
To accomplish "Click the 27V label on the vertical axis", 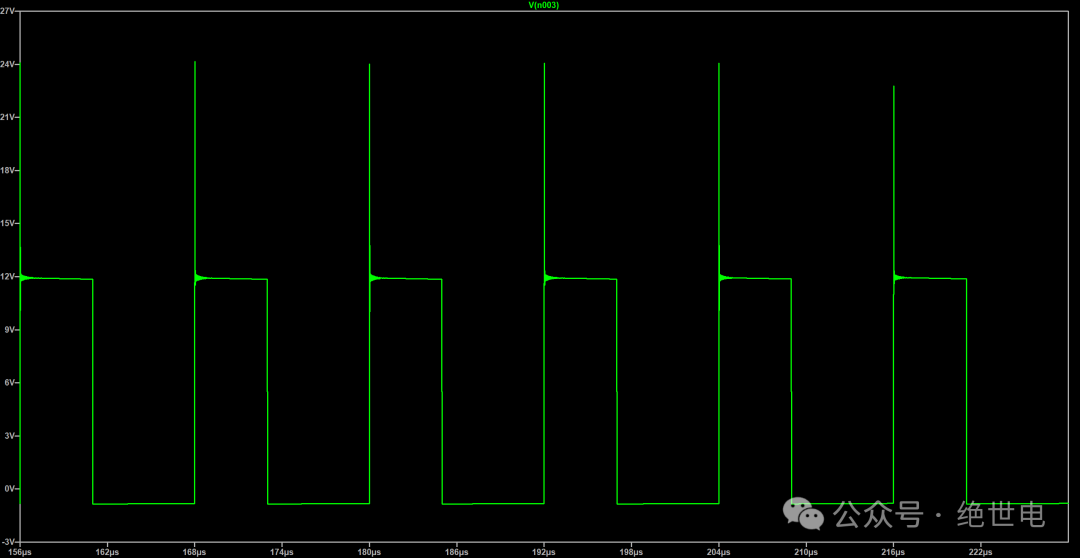I will (x=9, y=12).
